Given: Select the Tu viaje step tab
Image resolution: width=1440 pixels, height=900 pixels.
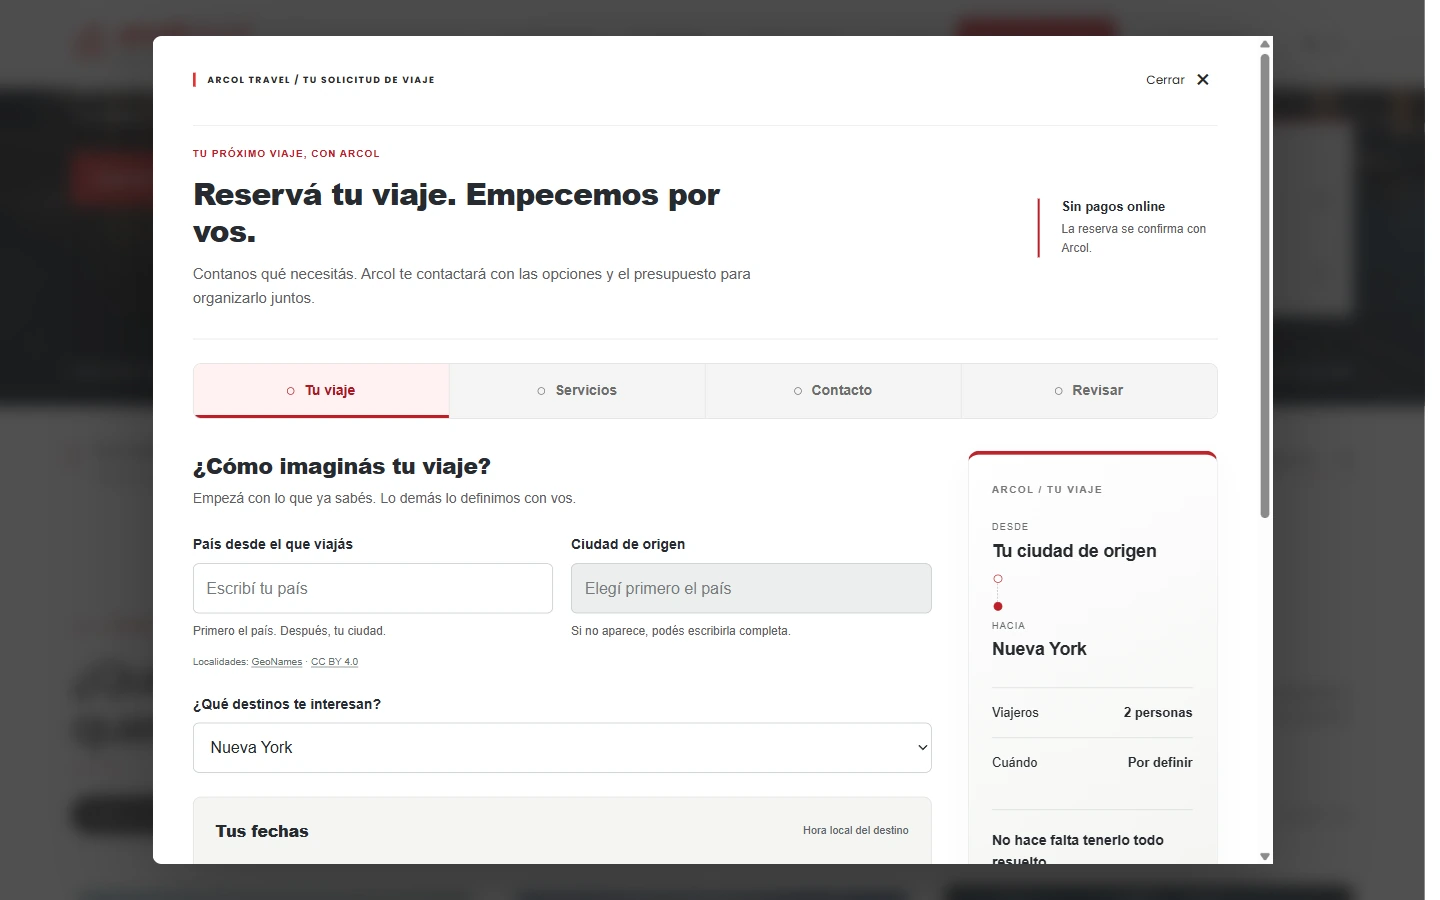Looking at the screenshot, I should click(x=321, y=391).
